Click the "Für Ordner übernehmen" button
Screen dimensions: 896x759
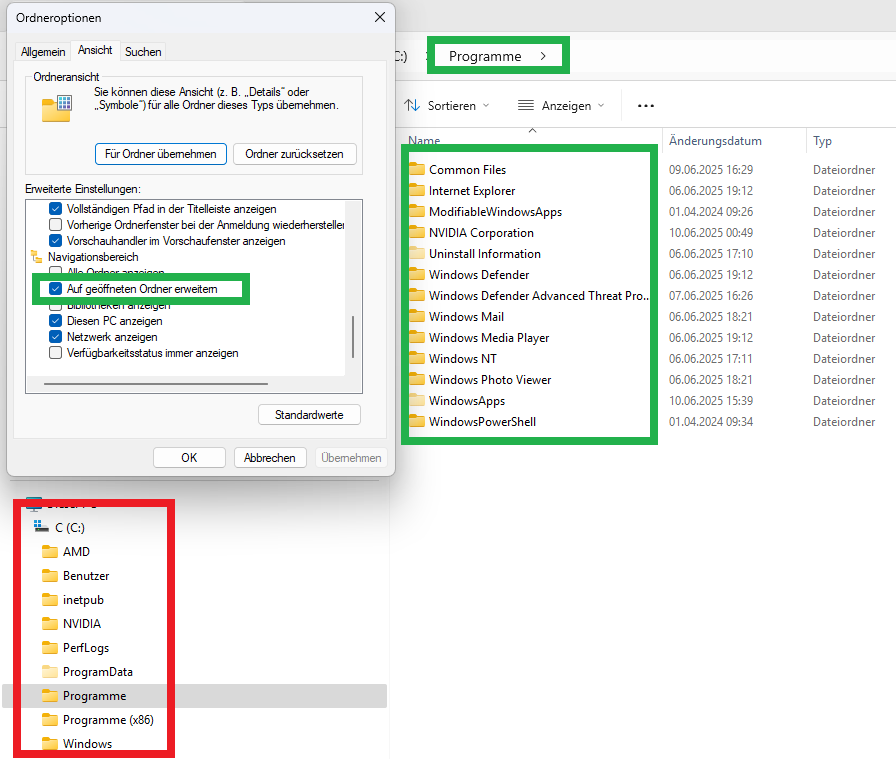coord(160,154)
